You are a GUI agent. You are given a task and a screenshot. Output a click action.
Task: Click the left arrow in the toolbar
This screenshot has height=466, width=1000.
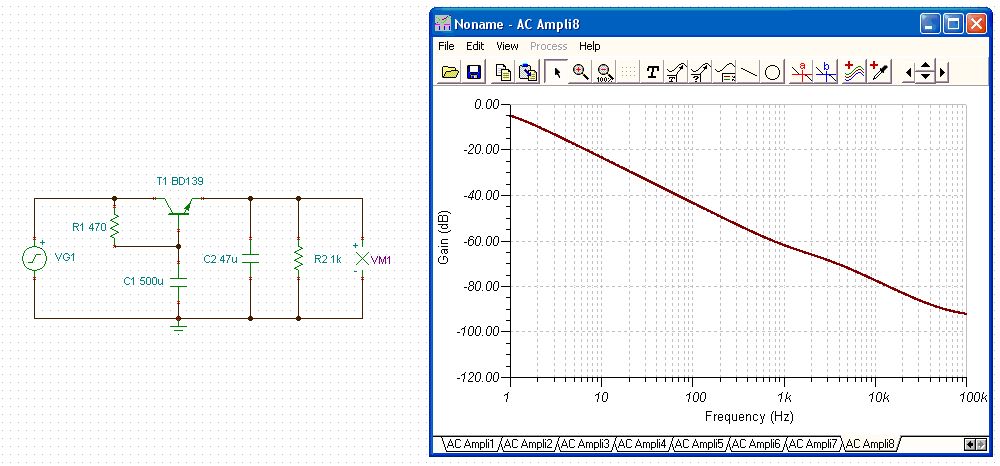pos(909,73)
